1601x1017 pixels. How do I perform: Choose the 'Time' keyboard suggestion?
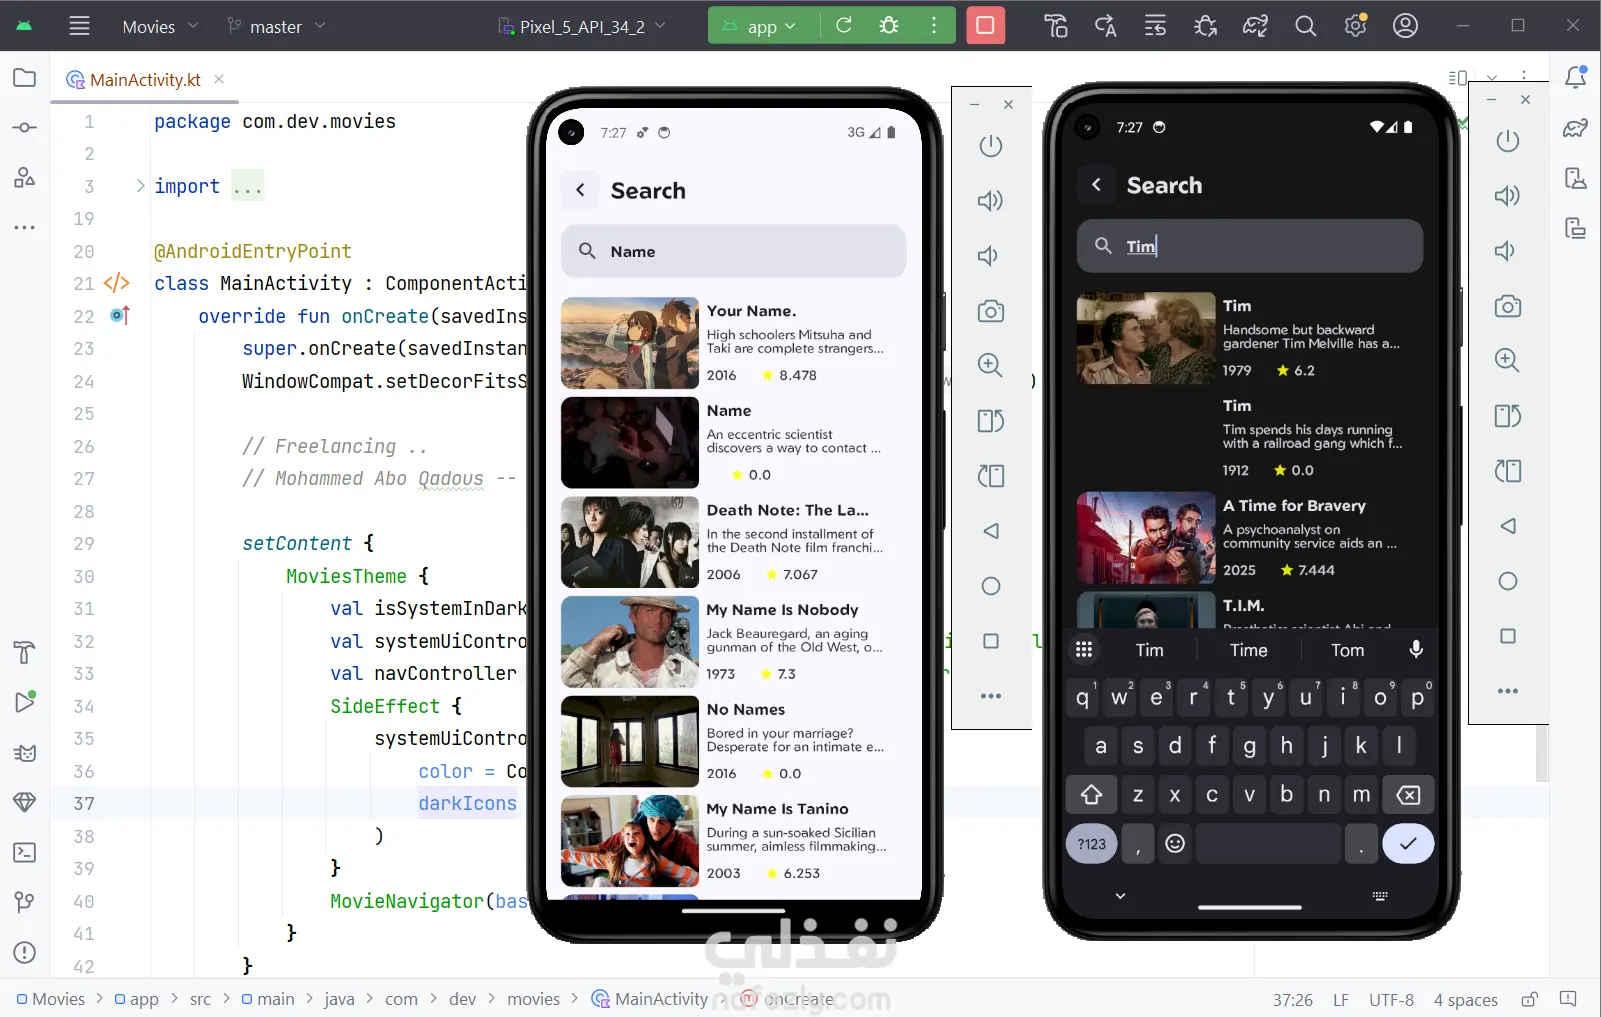(x=1248, y=650)
